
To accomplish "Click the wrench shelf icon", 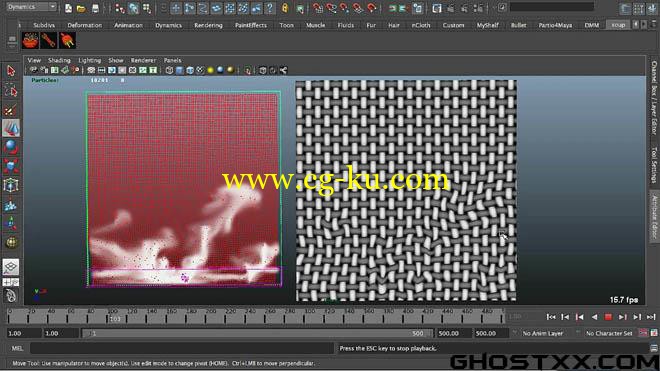I will (48, 41).
